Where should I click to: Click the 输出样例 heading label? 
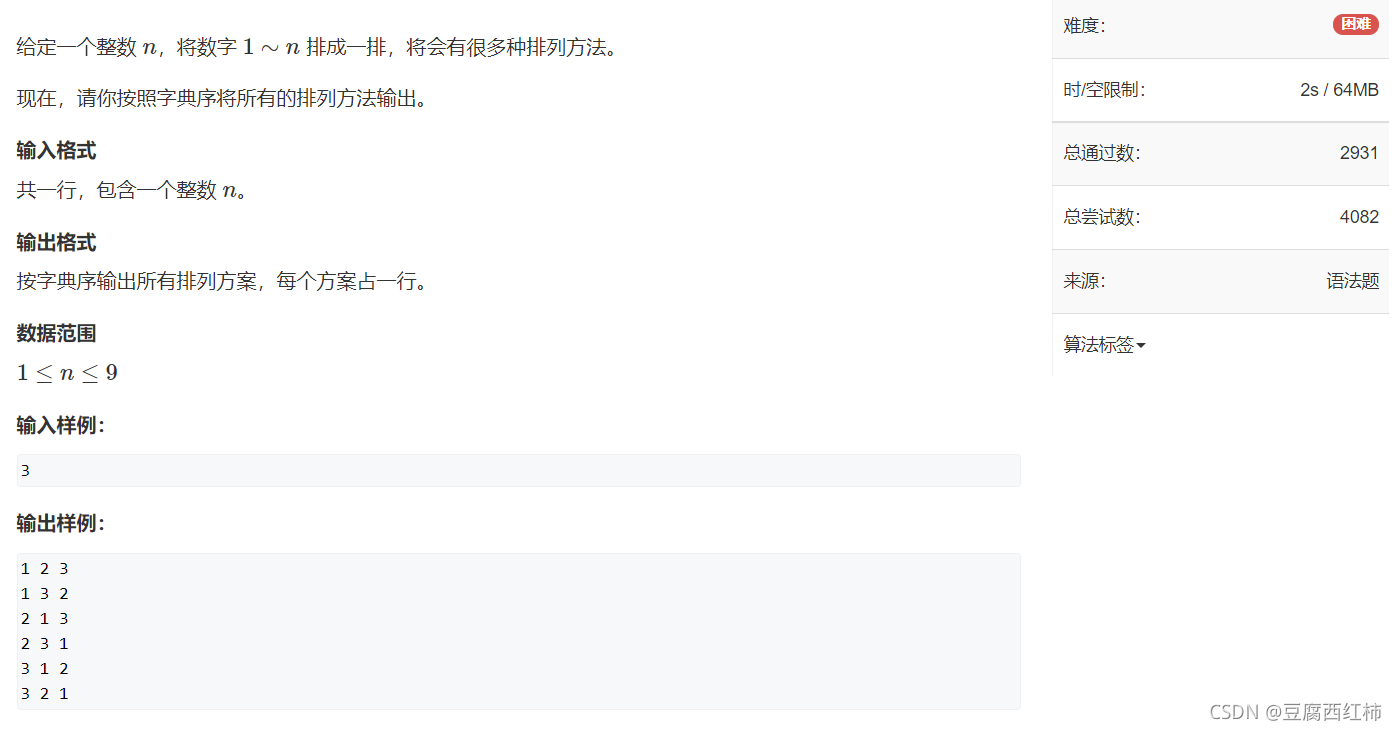61,523
